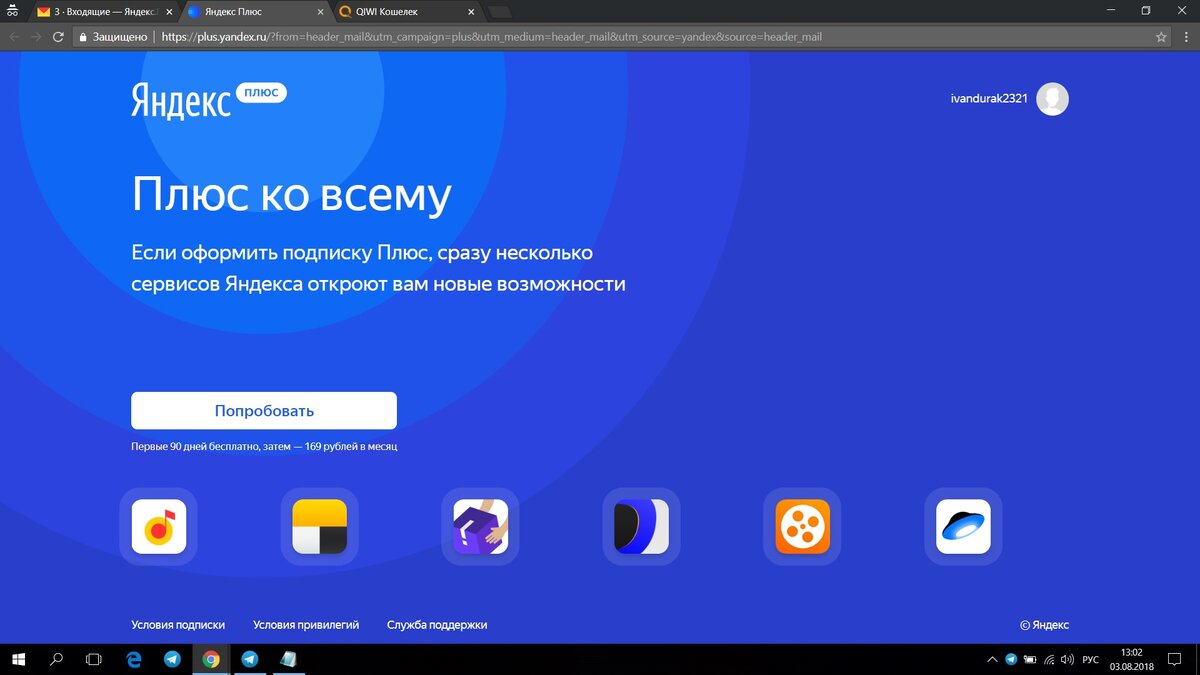Open the dark D-shaped service icon
Viewport: 1200px width, 675px height.
(x=642, y=526)
